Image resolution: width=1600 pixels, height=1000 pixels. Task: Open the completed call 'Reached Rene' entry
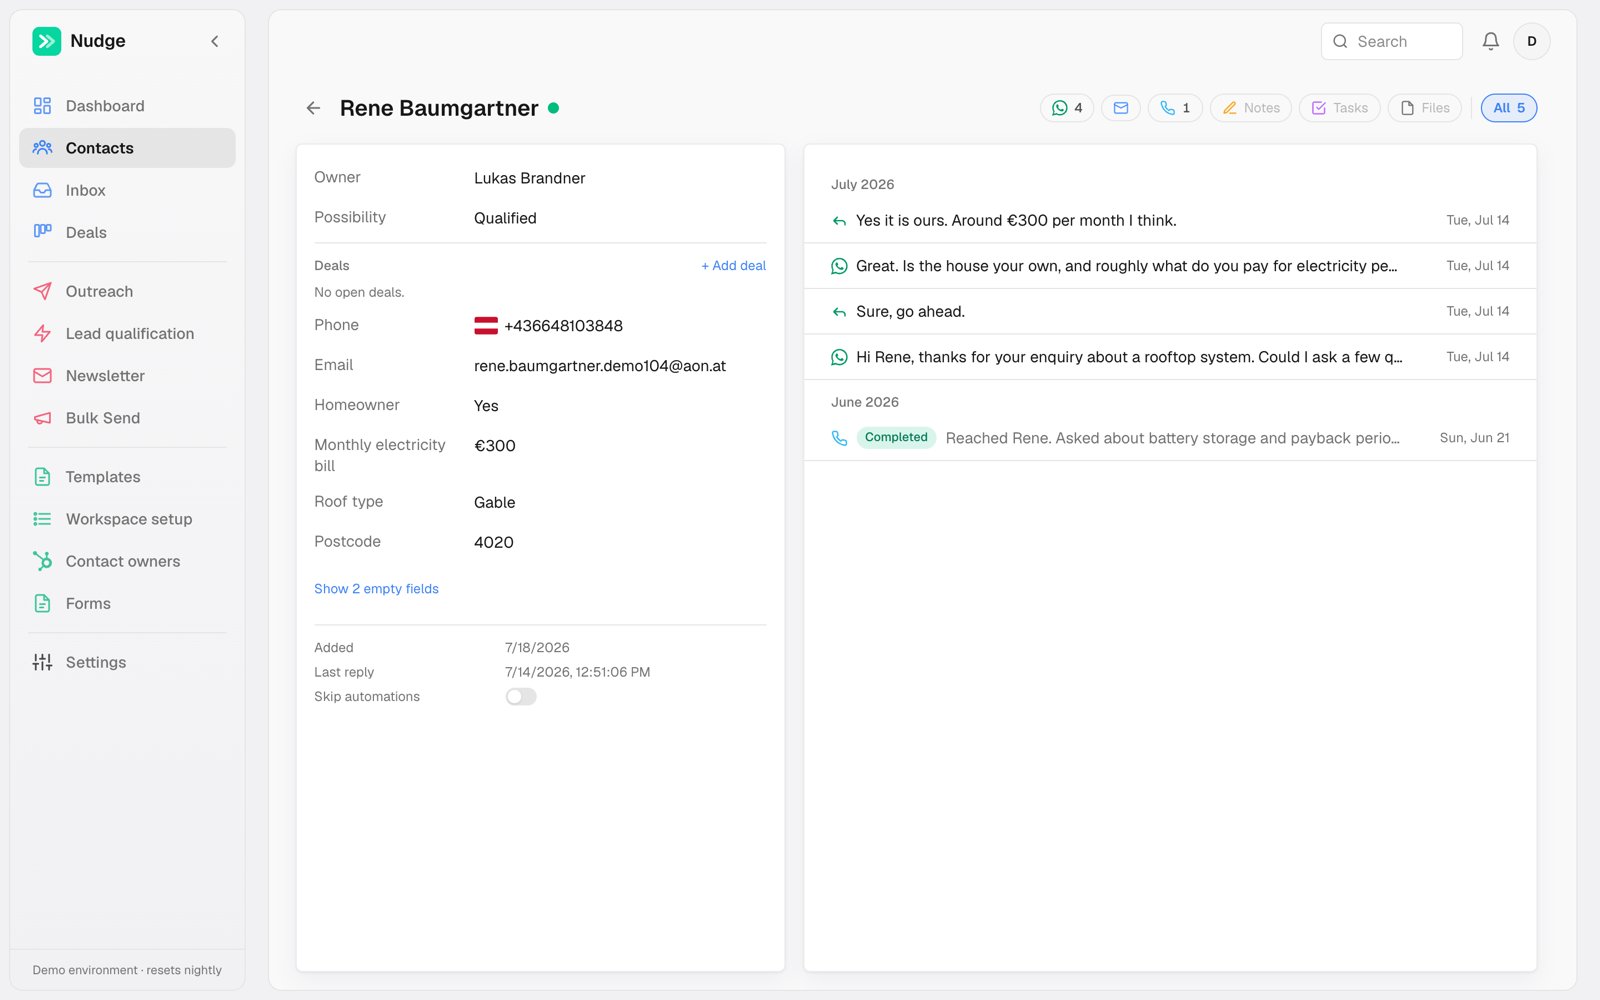(x=1170, y=438)
